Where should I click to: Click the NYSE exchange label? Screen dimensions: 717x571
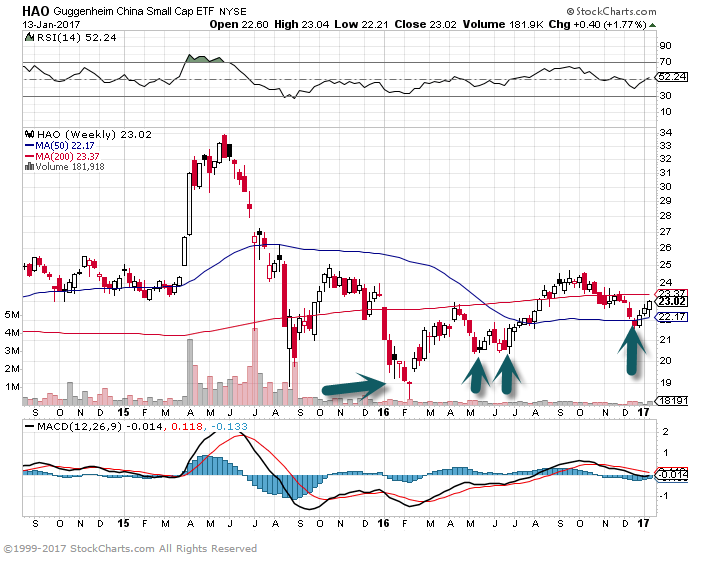(x=233, y=12)
